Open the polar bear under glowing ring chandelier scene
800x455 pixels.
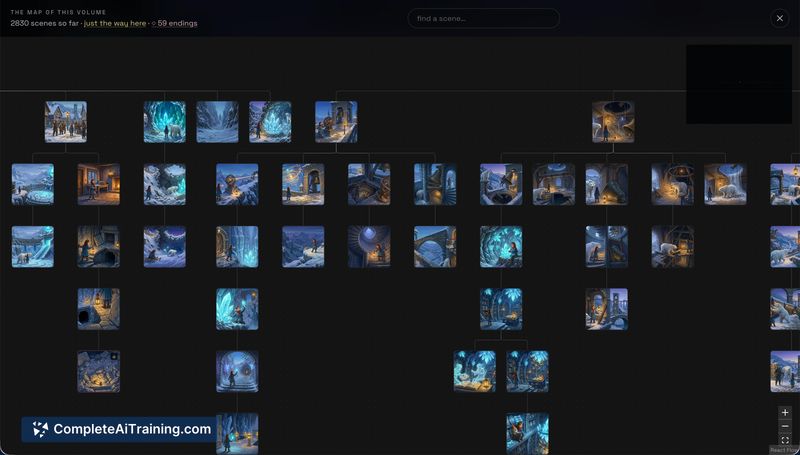pos(672,184)
